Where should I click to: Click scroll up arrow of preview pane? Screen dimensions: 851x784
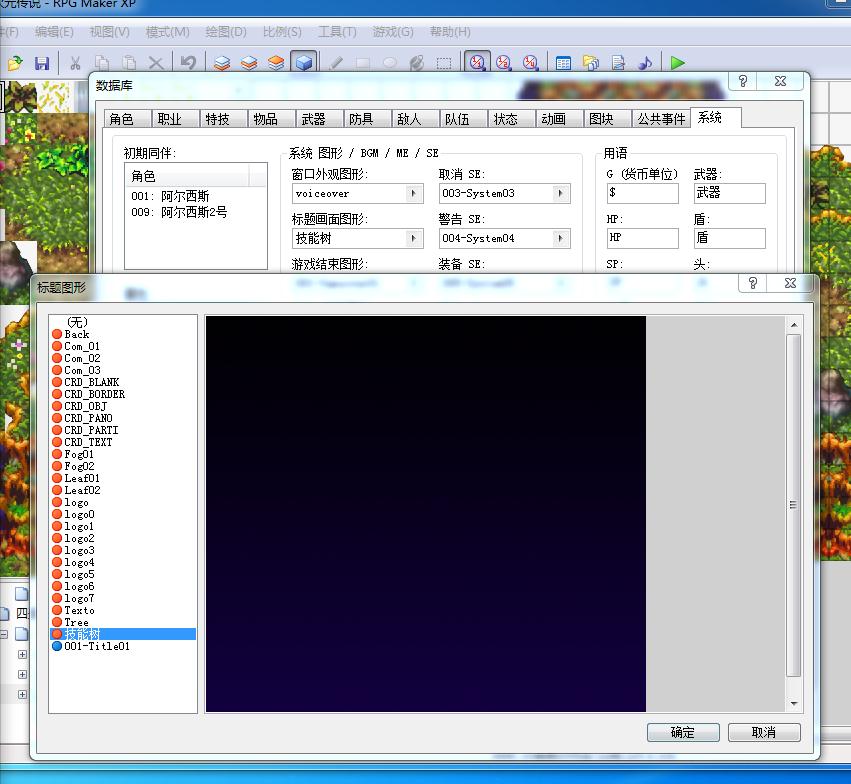tap(794, 325)
